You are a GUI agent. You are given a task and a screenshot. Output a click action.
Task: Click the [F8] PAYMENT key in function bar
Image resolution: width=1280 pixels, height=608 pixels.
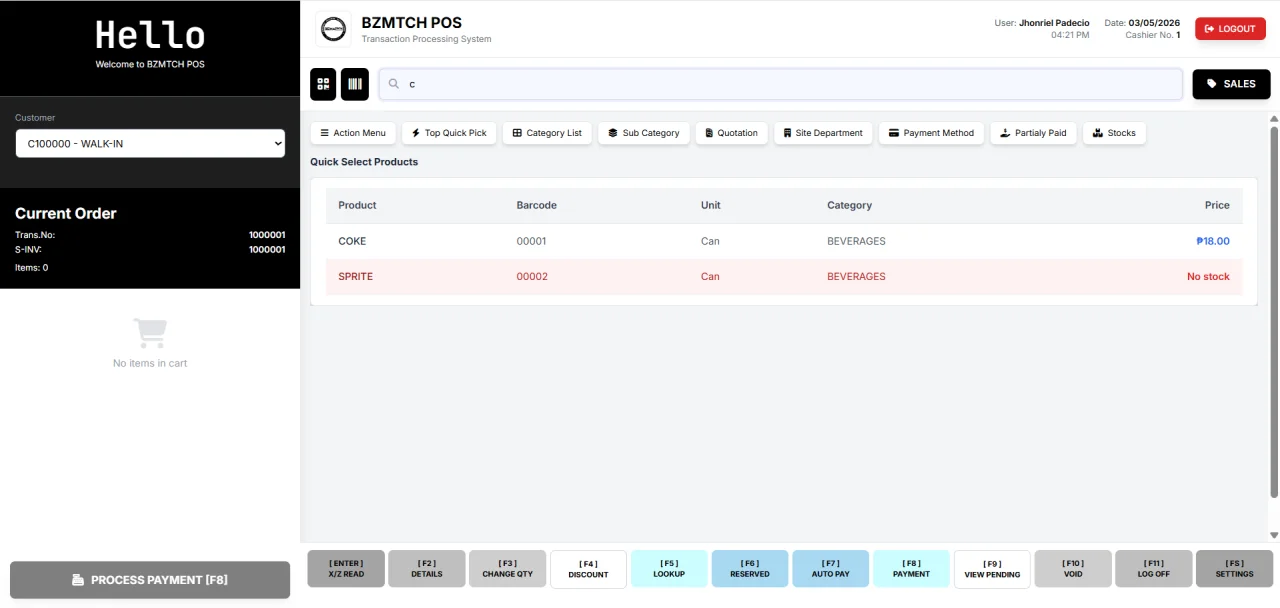point(911,569)
